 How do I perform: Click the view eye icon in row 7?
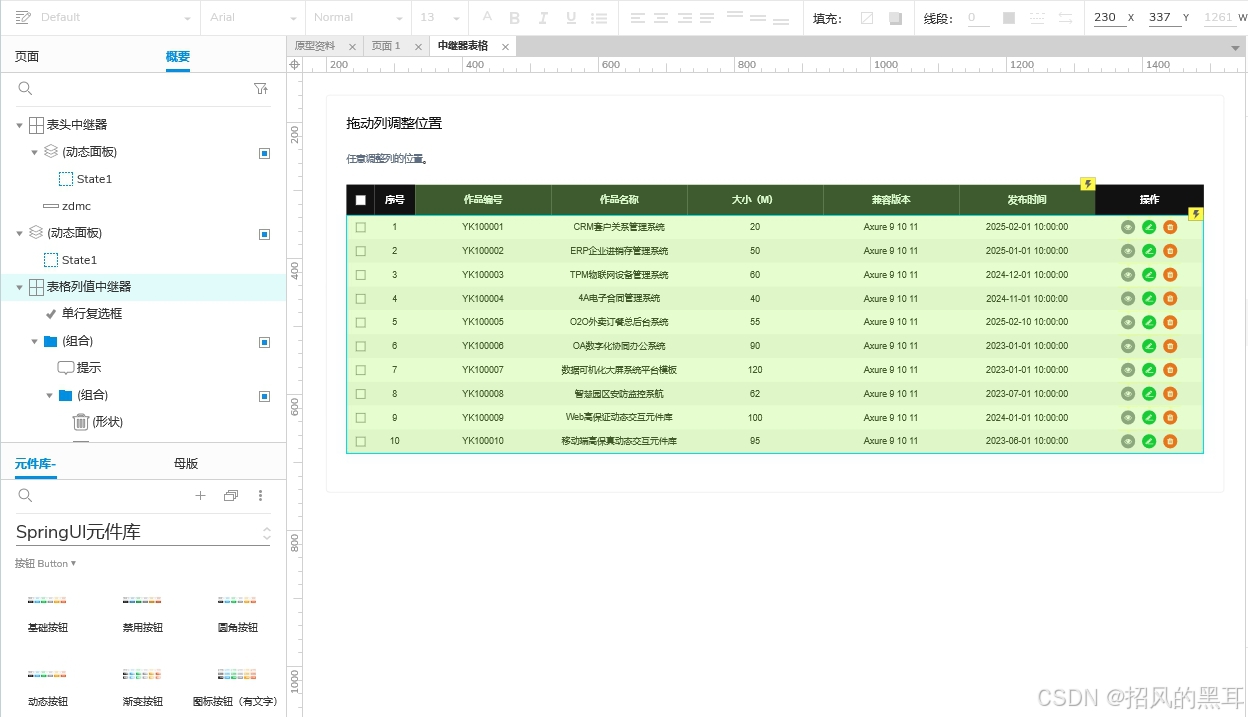tap(1128, 370)
